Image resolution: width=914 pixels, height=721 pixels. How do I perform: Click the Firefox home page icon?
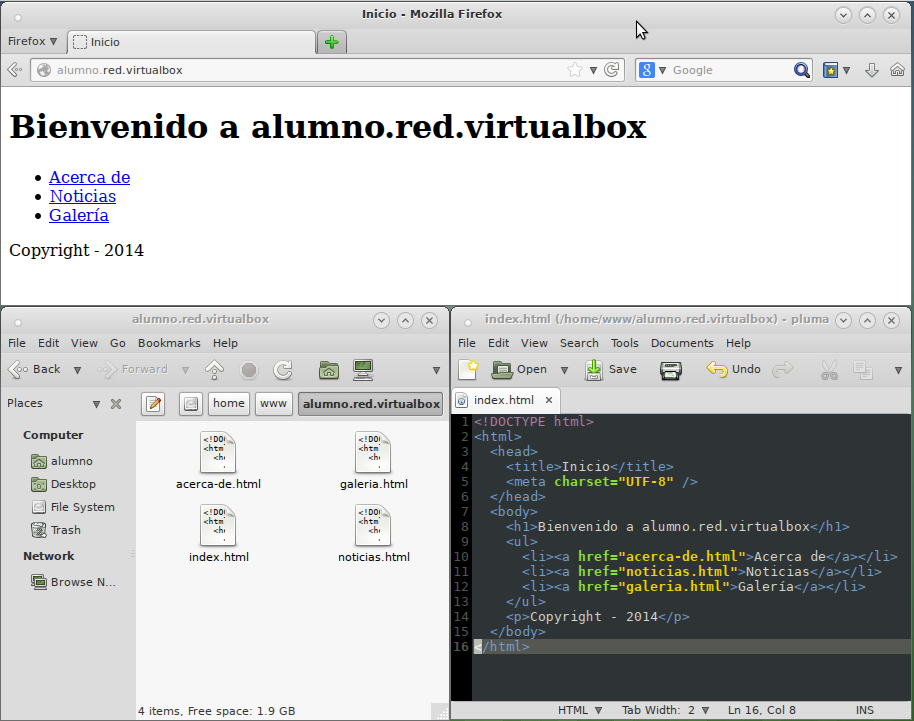point(897,70)
